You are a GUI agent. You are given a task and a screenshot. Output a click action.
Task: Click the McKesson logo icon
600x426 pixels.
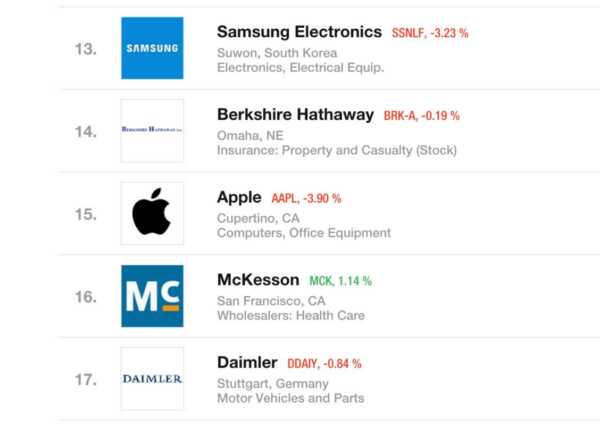(x=152, y=296)
